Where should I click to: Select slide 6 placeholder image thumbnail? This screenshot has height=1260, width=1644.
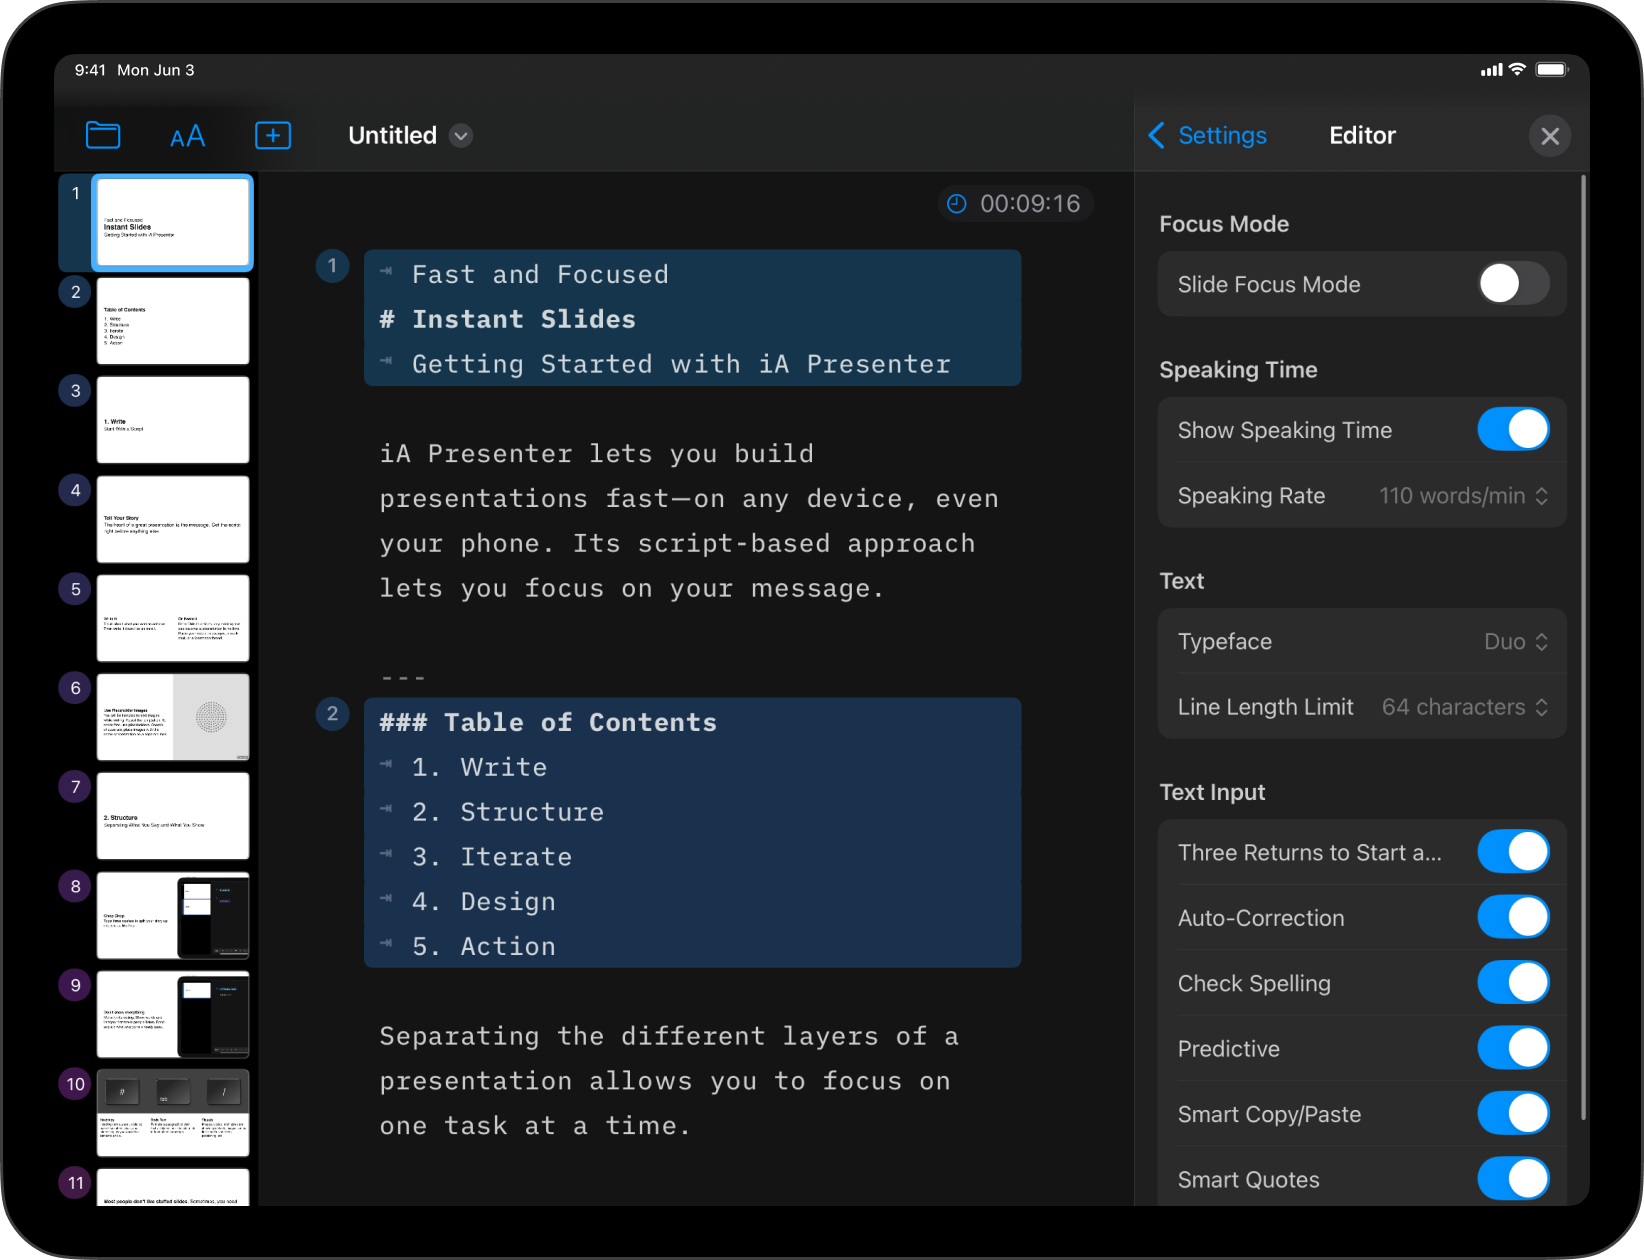173,717
